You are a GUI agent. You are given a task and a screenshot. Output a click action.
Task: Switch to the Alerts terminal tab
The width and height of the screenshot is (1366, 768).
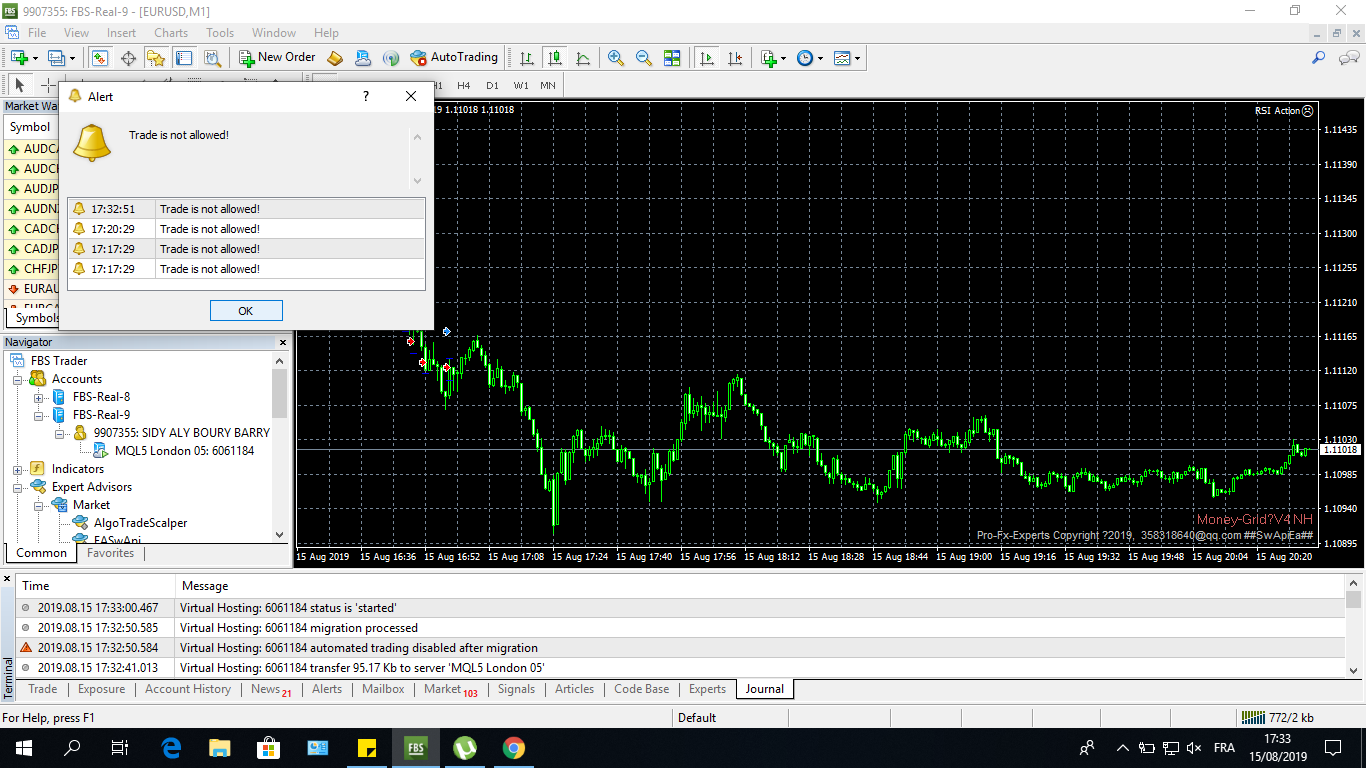tap(327, 689)
